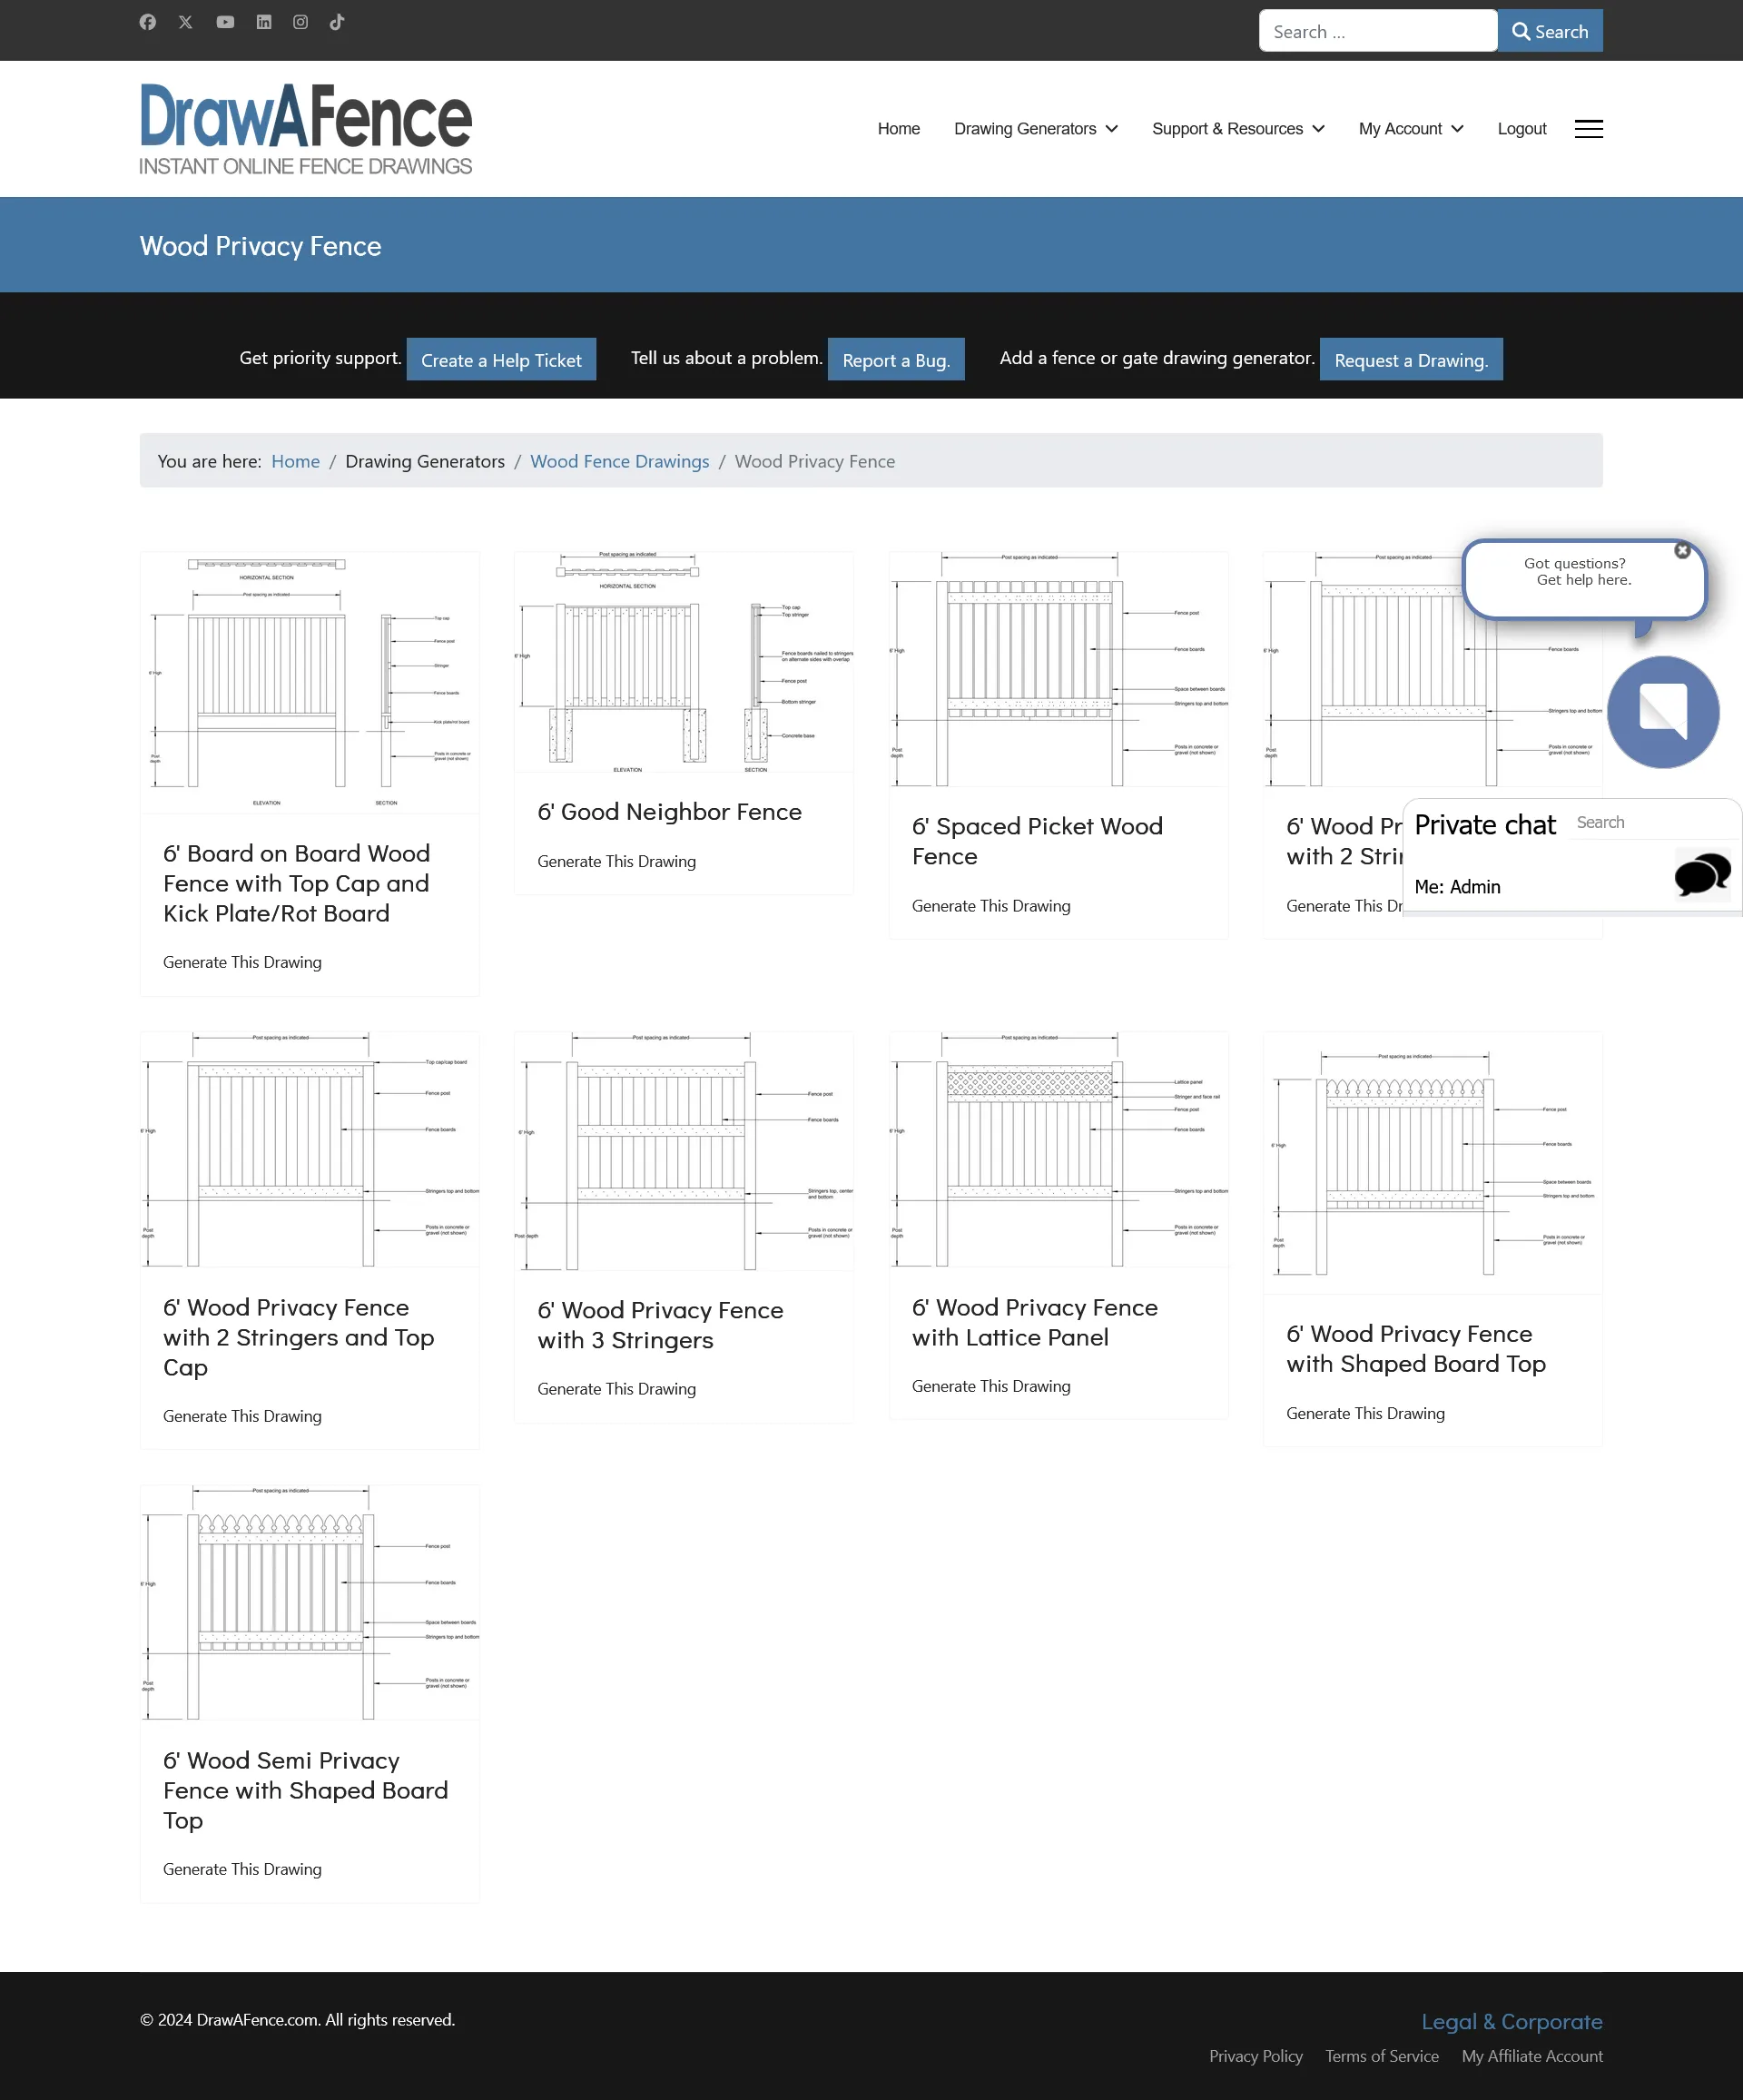The image size is (1743, 2100).
Task: Open the Facebook social icon
Action: (x=148, y=22)
